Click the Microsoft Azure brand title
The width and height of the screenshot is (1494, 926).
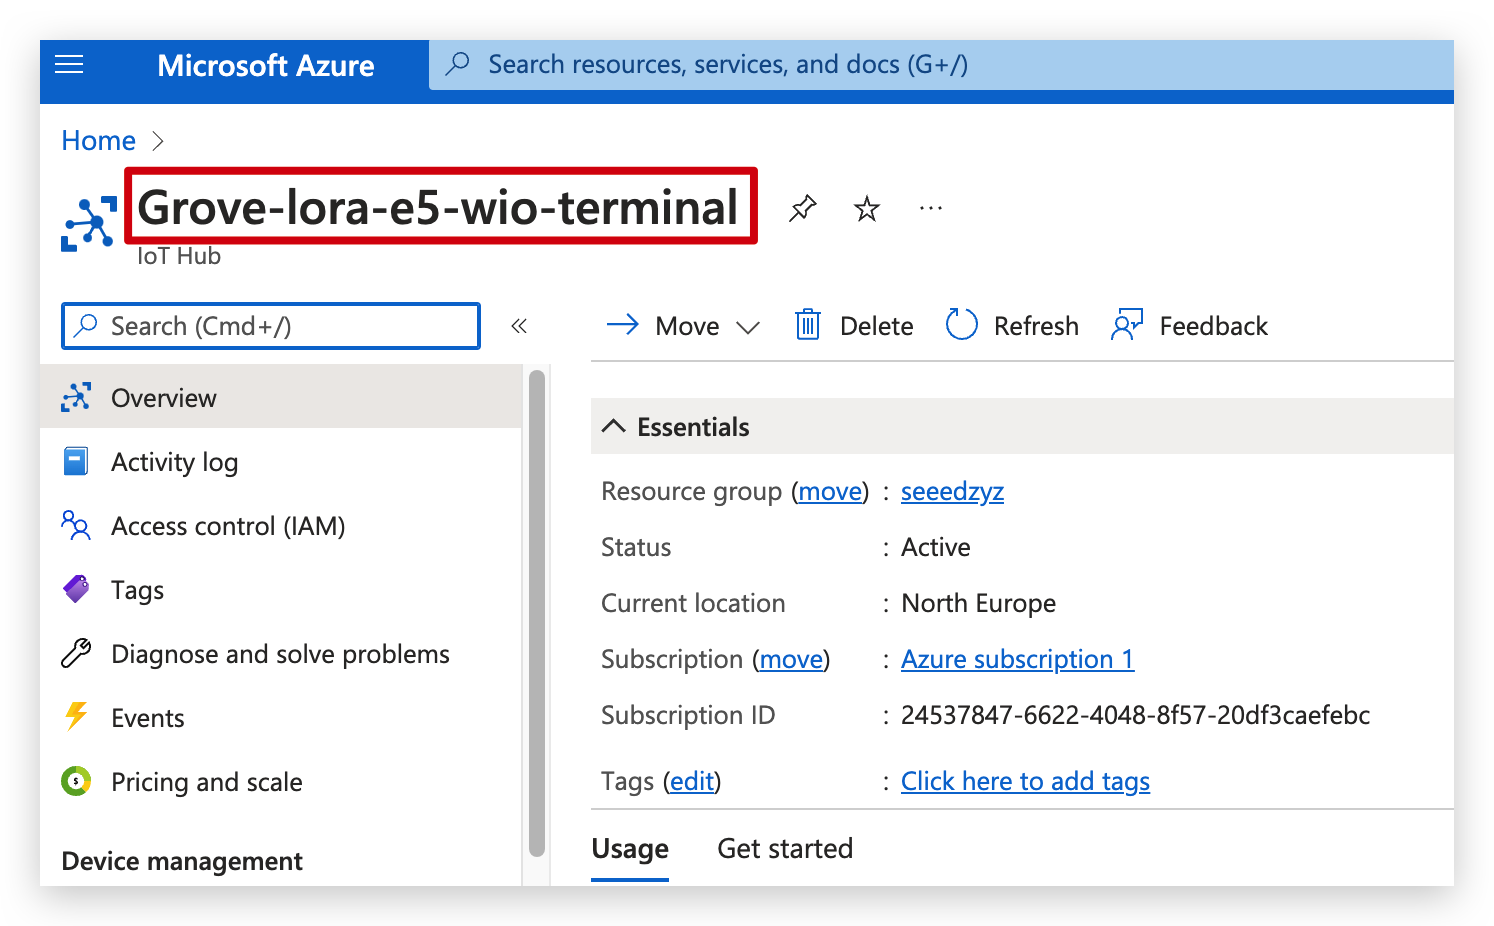(x=266, y=66)
